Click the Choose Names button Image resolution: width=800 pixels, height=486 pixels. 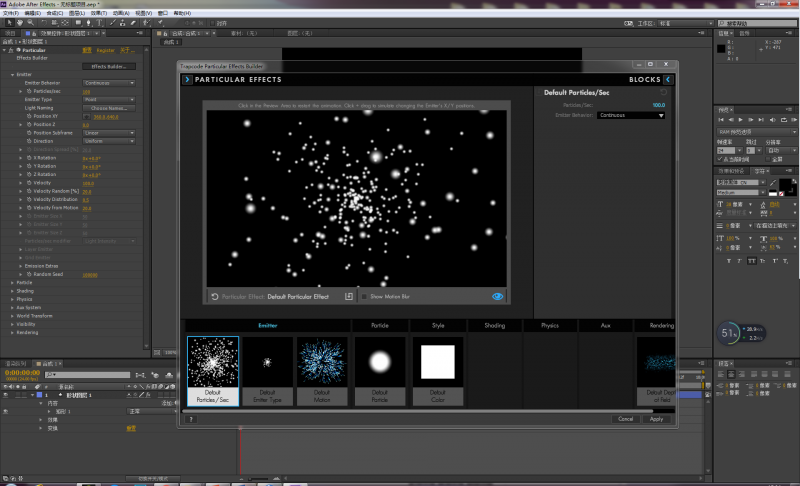tap(109, 108)
